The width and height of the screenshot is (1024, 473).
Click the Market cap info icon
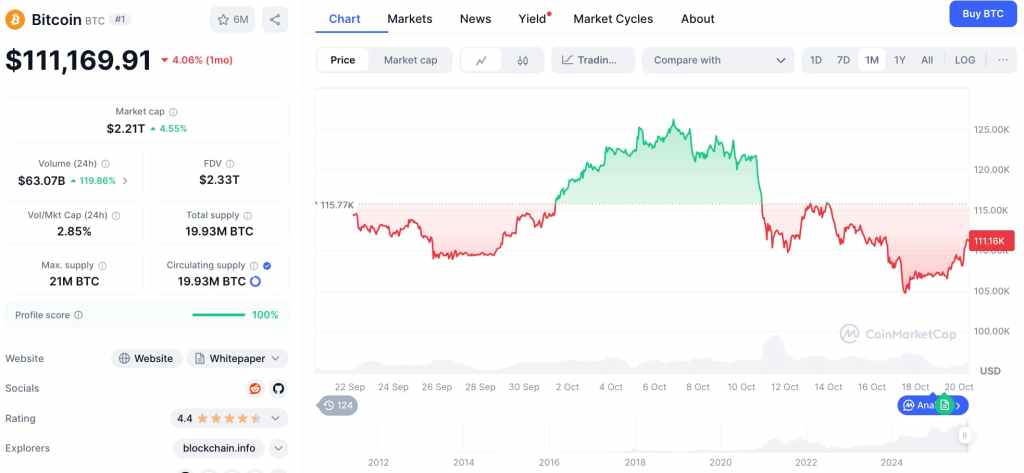[x=173, y=112]
